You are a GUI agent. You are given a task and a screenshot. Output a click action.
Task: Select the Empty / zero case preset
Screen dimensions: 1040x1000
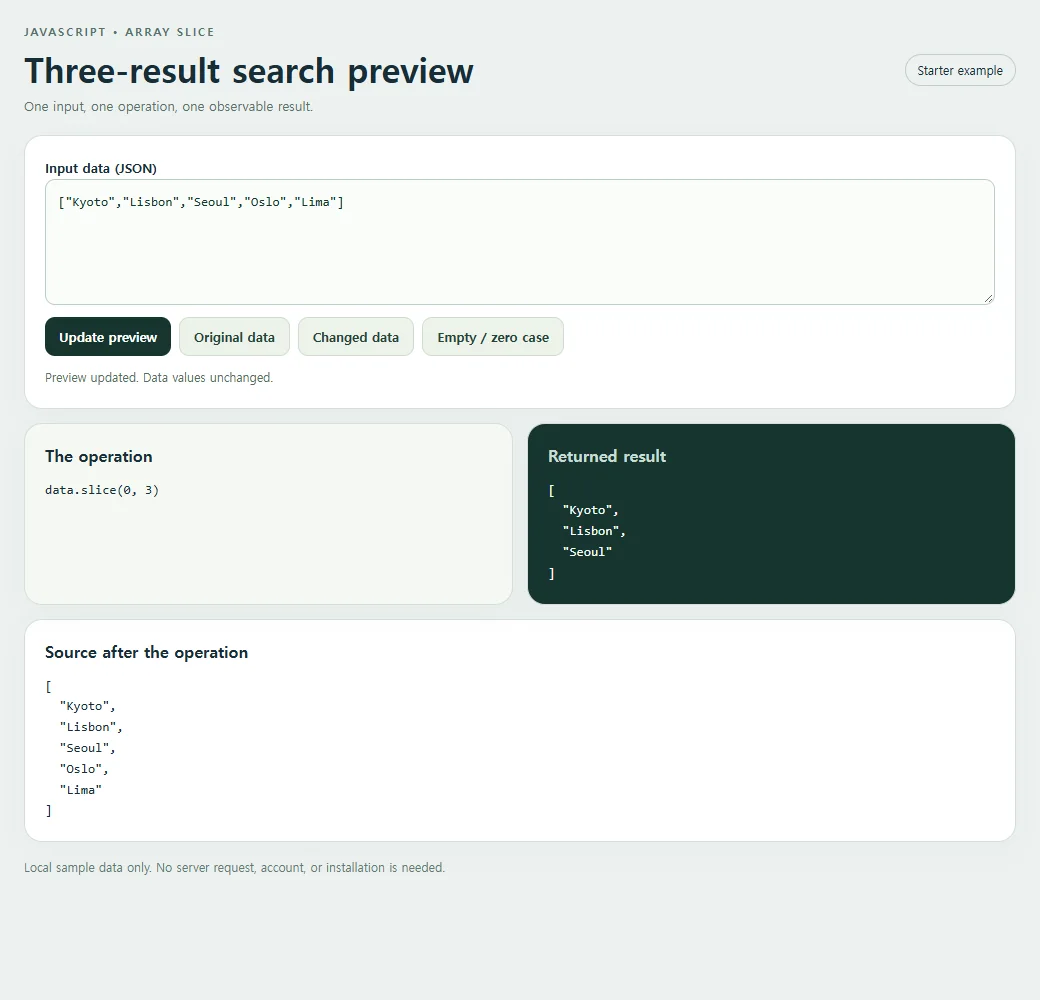pyautogui.click(x=493, y=337)
